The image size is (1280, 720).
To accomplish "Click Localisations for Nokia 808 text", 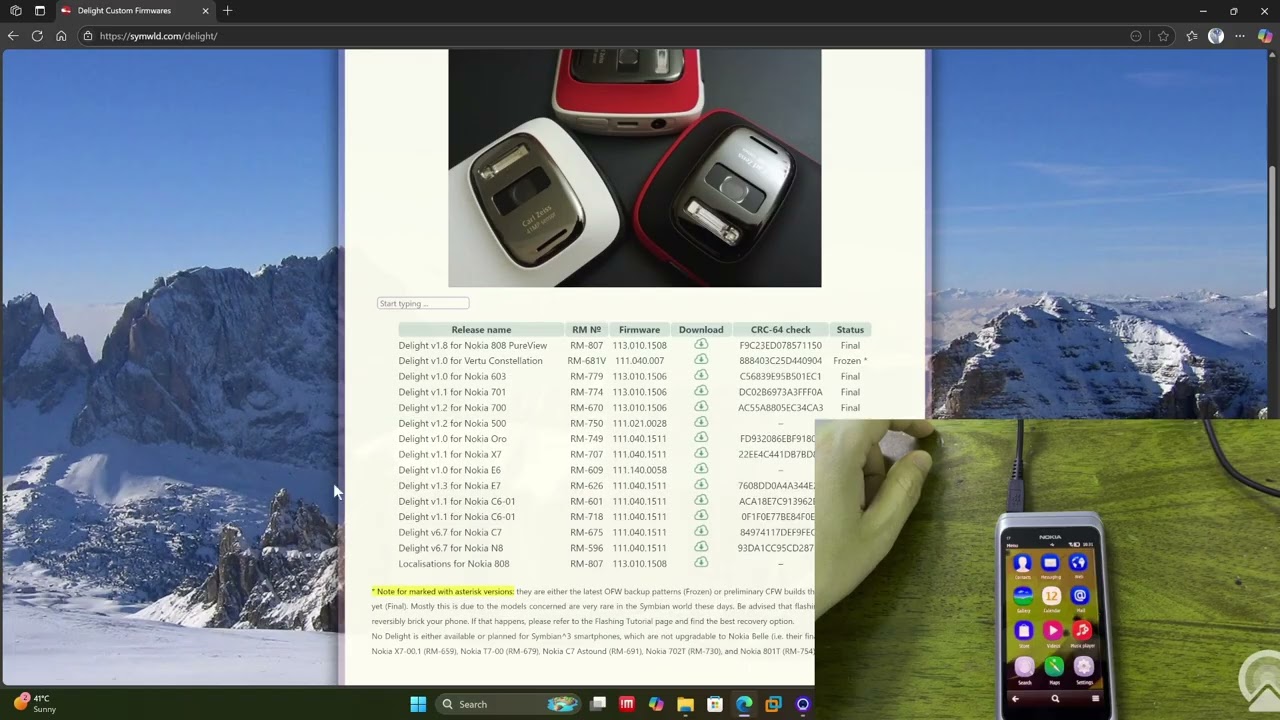I will click(454, 564).
